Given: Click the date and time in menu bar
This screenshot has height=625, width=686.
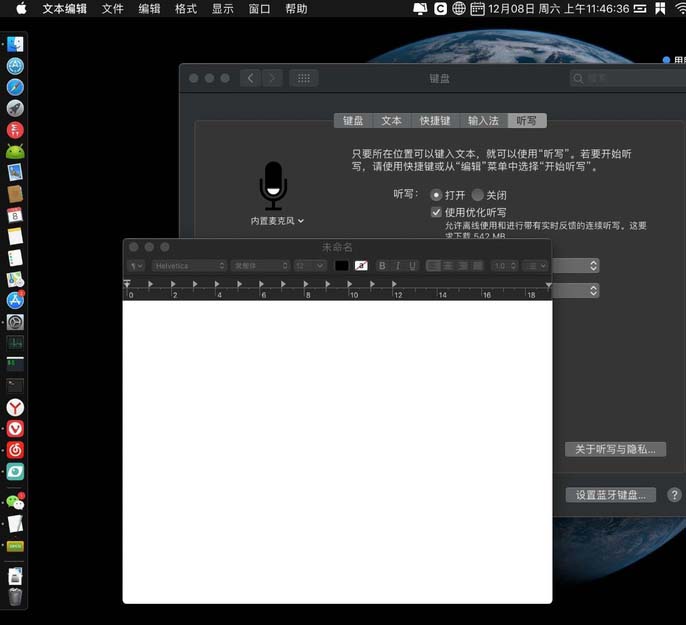Looking at the screenshot, I should click(x=558, y=9).
